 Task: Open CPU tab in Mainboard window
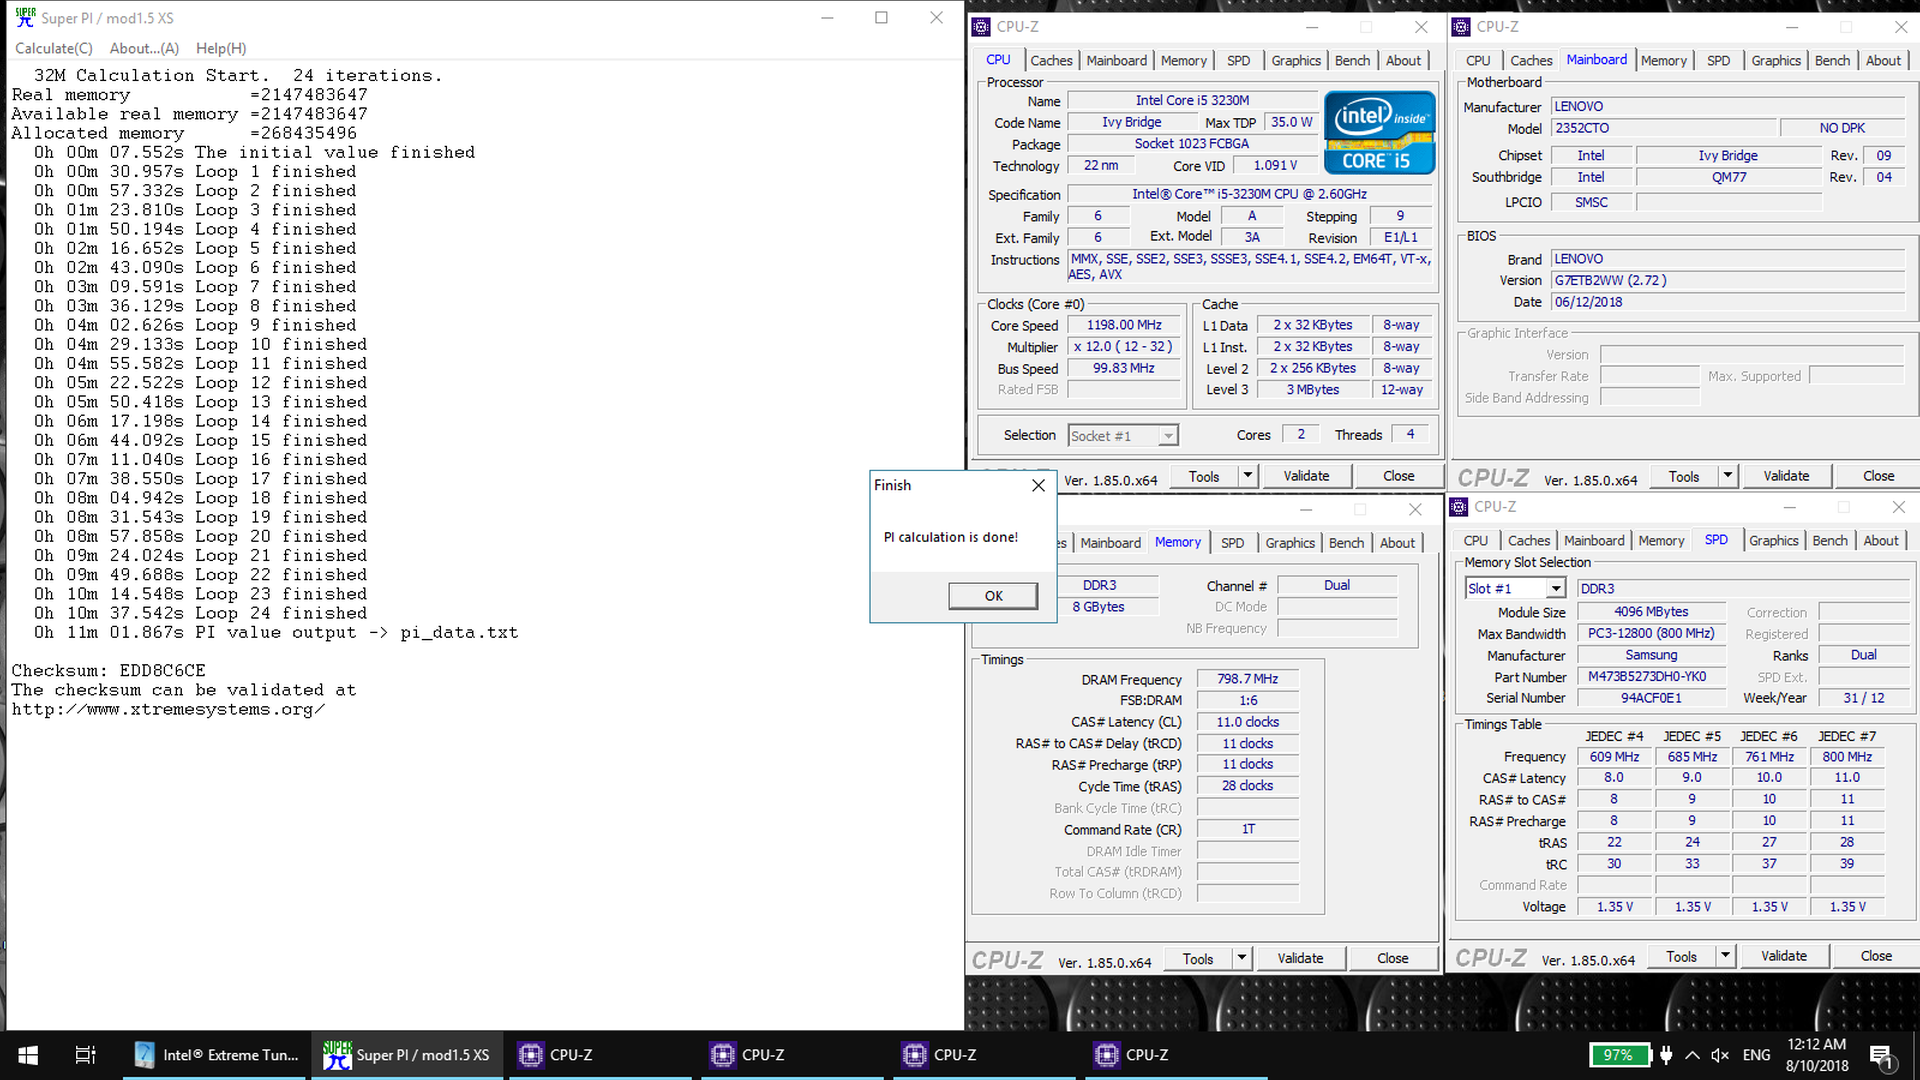[1478, 61]
